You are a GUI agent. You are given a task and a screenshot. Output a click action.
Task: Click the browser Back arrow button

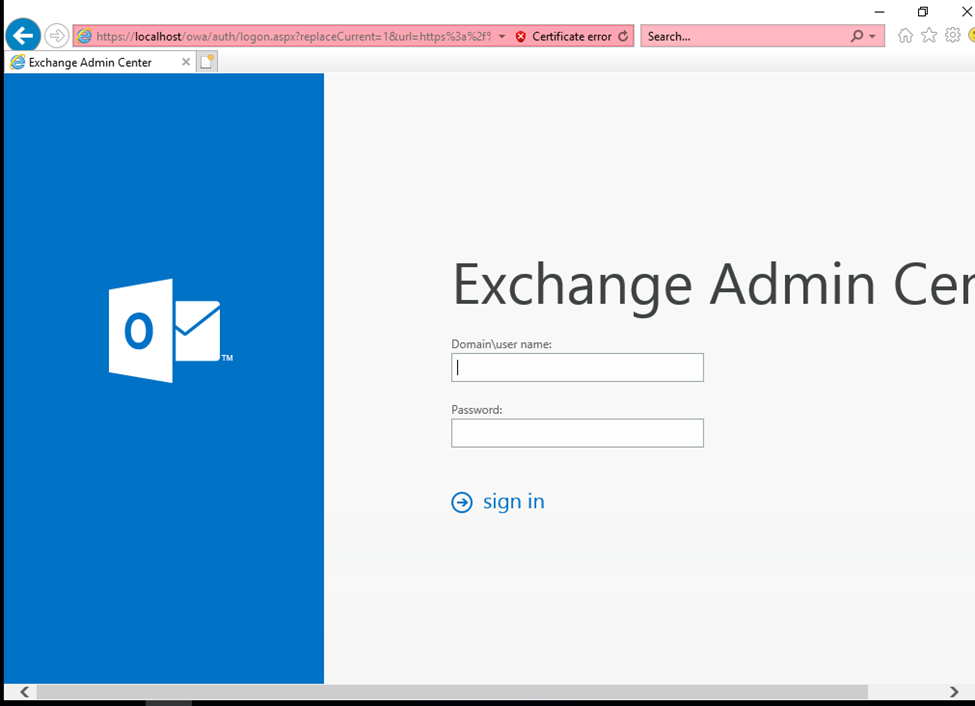(x=23, y=36)
